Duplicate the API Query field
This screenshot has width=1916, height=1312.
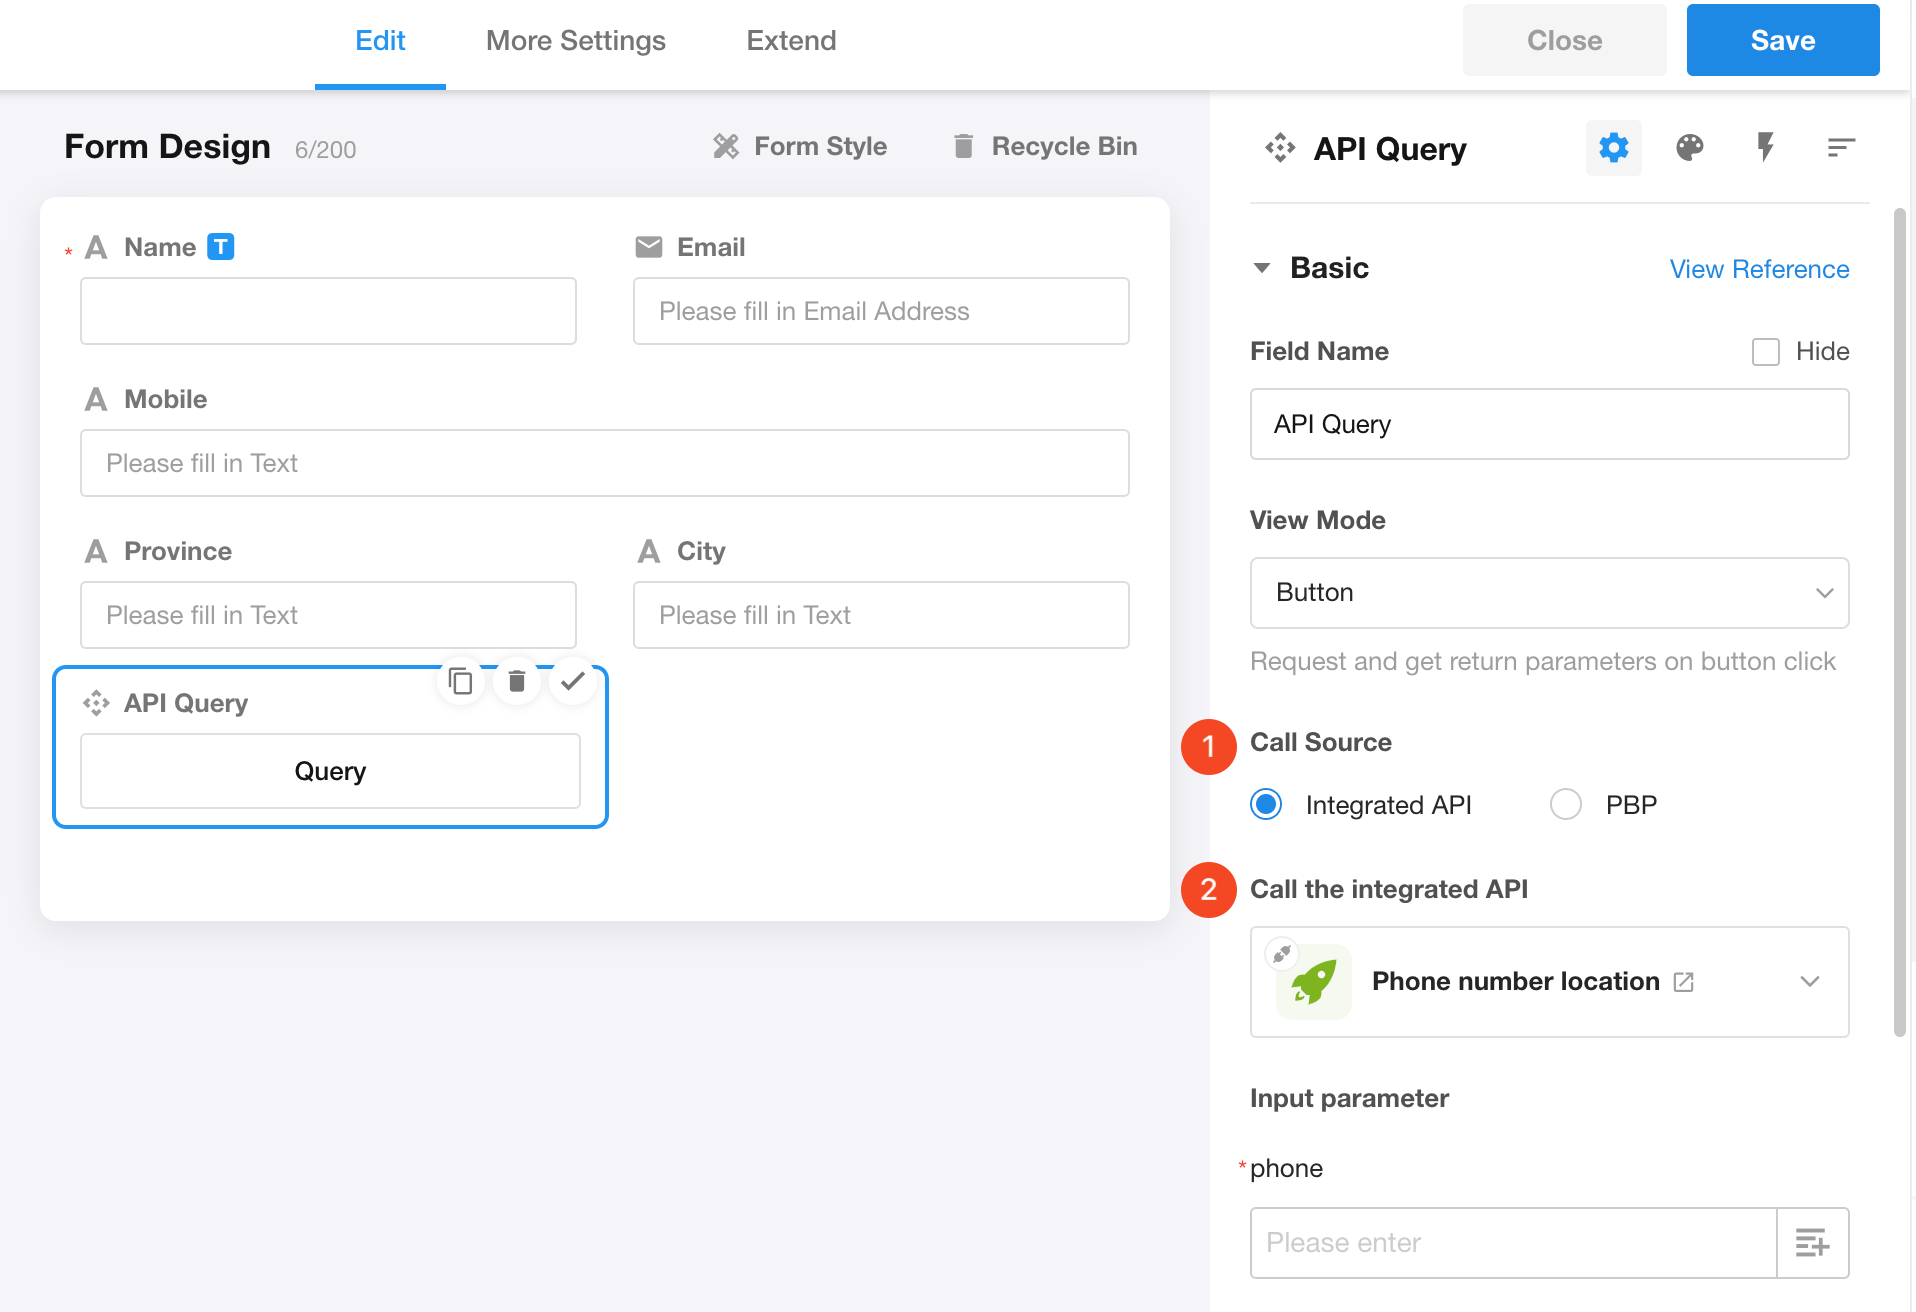tap(461, 682)
